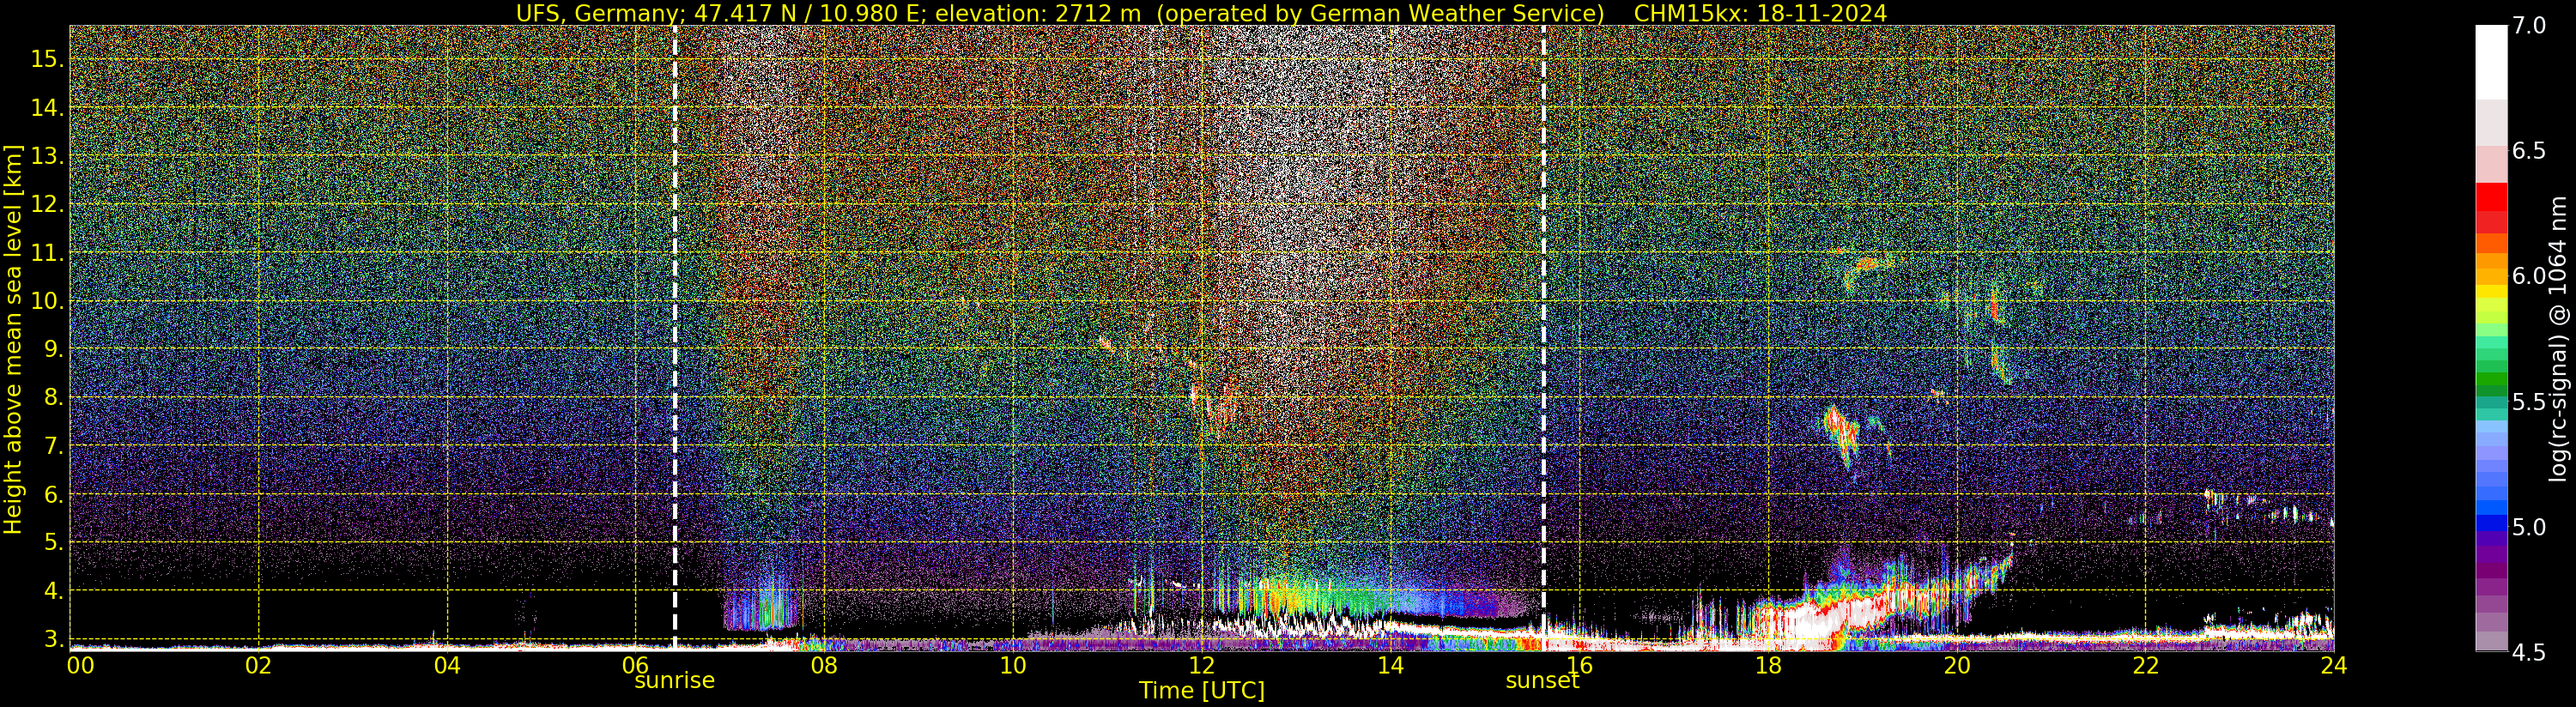Image resolution: width=2576 pixels, height=707 pixels.
Task: Click the height axis tick '4.'
Action: coord(53,591)
